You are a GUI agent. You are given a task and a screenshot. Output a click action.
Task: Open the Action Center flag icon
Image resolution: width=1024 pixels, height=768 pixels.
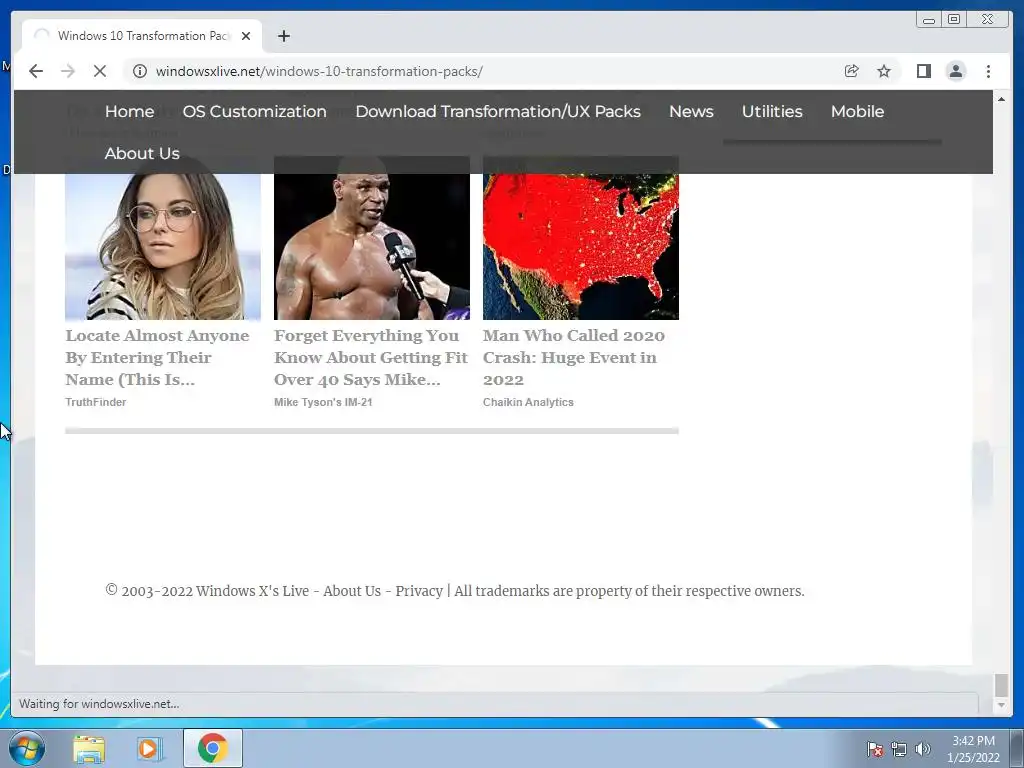tap(874, 749)
